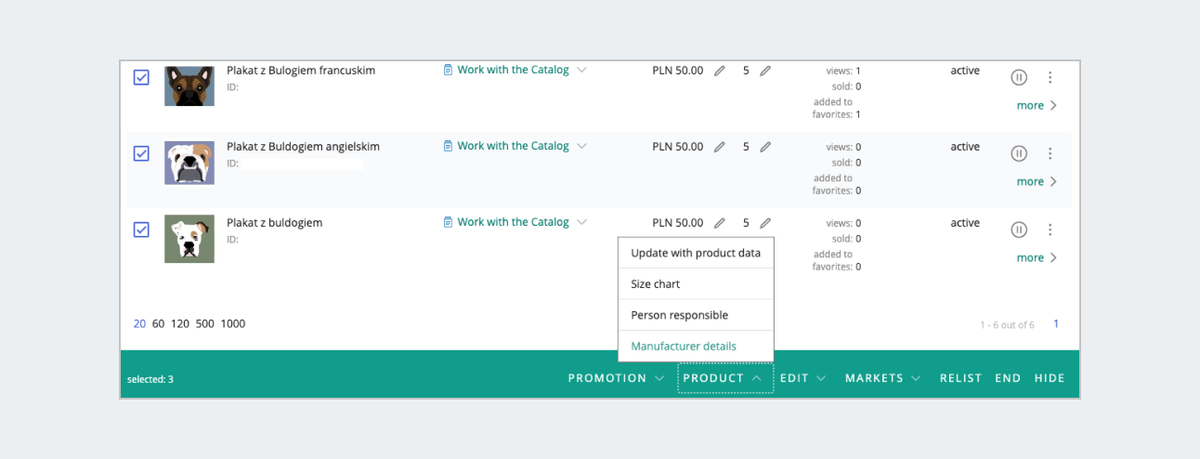Expand more details for Plakat z Bulogiem francuskim
1200x459 pixels.
click(1036, 105)
